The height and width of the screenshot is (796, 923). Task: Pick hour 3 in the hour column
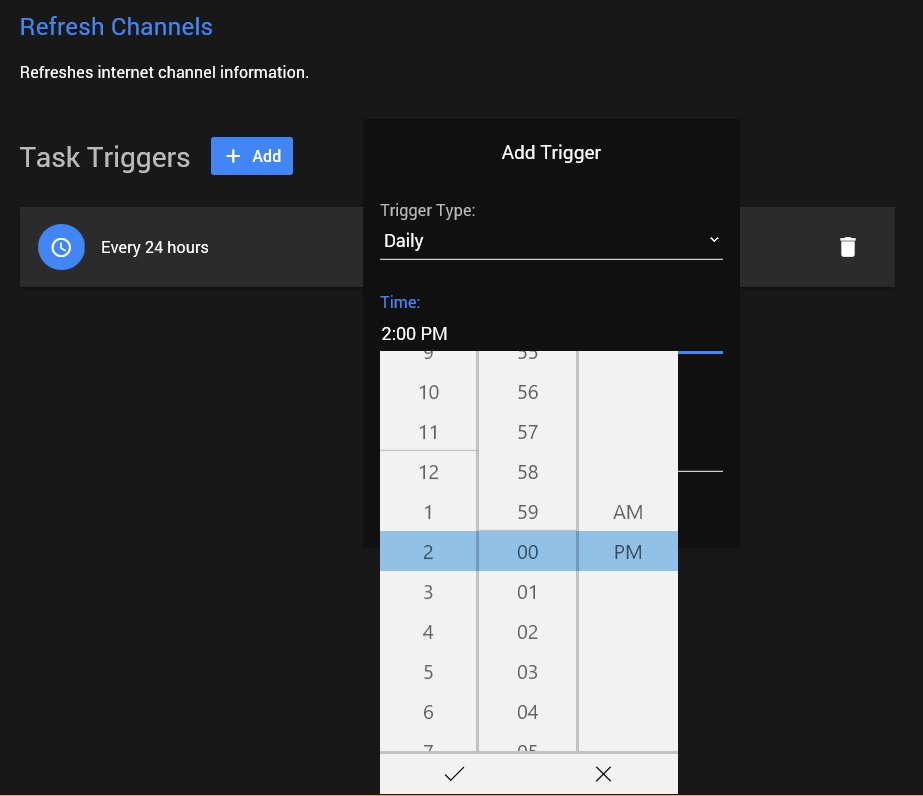428,592
